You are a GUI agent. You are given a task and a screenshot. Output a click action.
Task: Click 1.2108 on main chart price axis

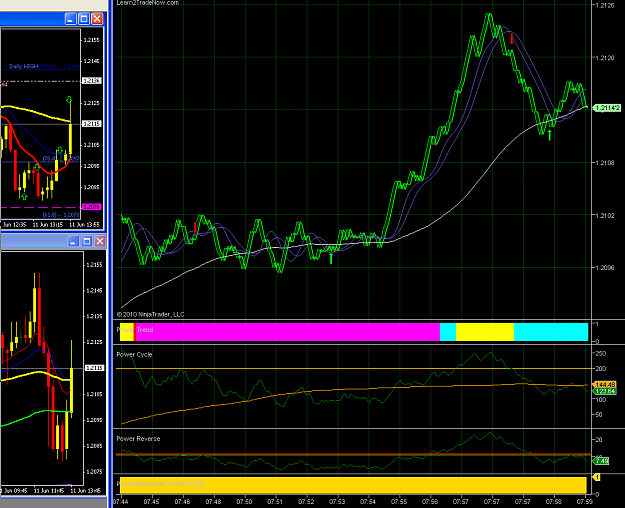(x=605, y=163)
